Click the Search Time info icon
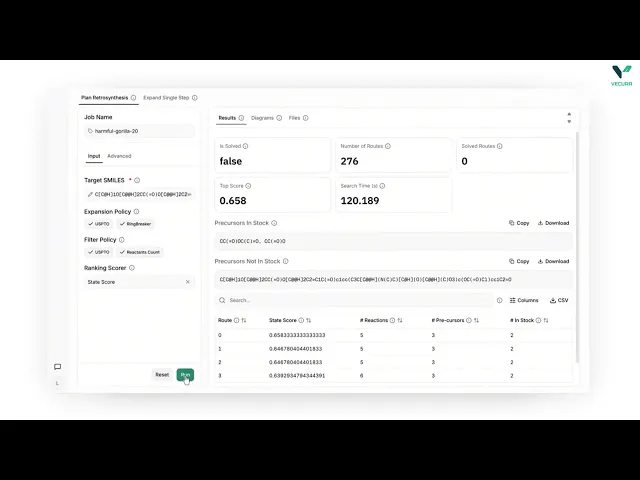Screen dimensions: 640x480 point(382,186)
